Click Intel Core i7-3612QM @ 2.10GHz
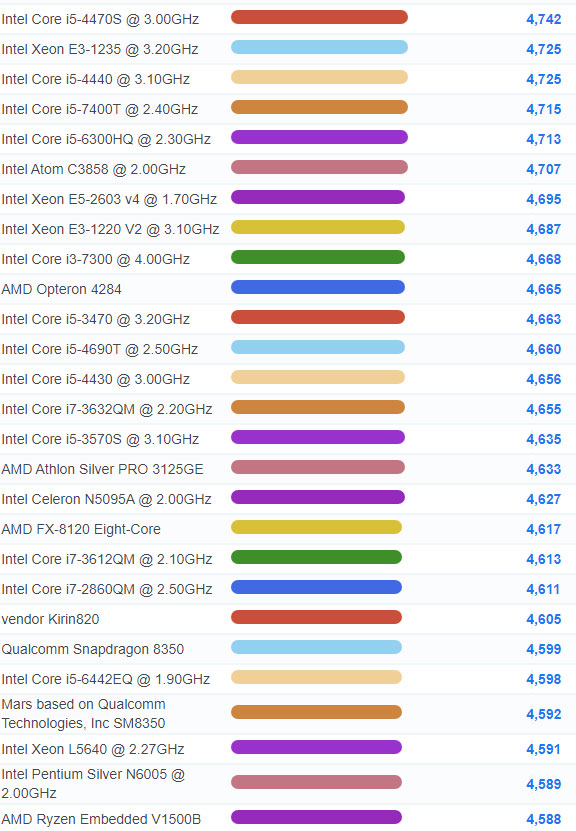The height and width of the screenshot is (831, 576). (107, 559)
